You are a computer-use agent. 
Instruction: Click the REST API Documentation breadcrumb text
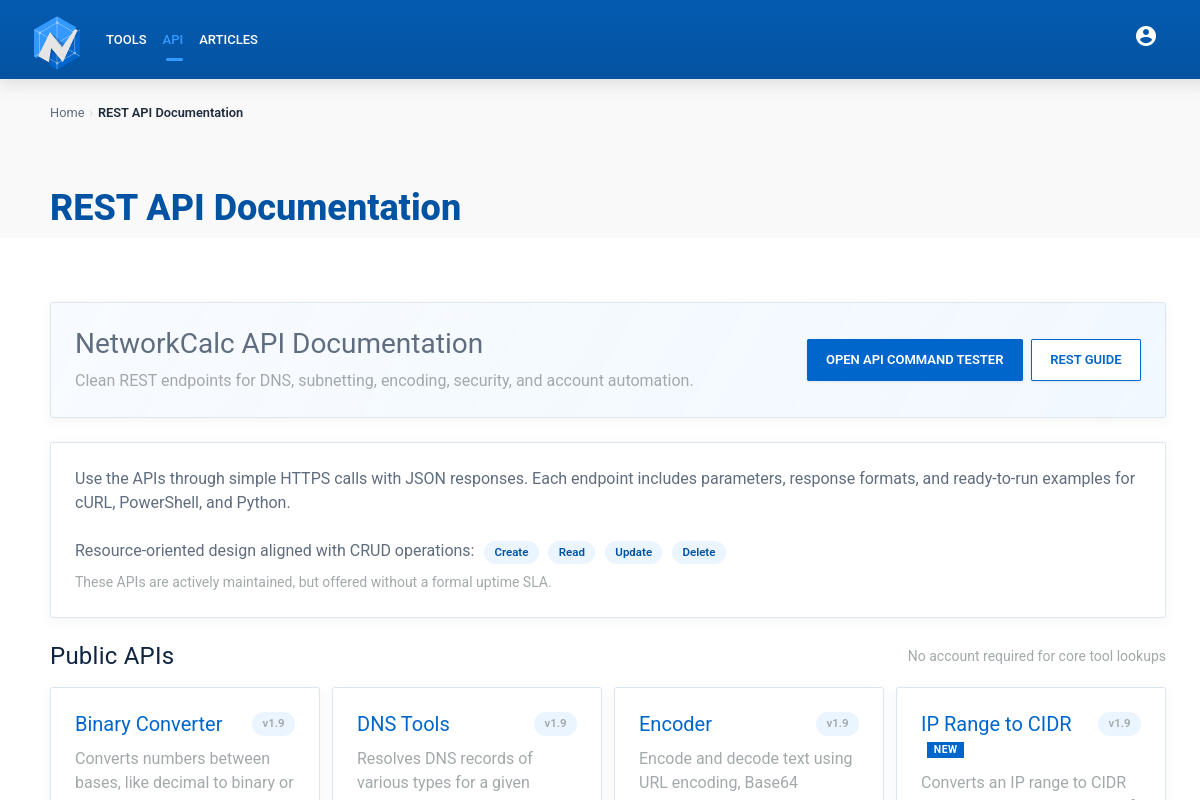tap(170, 113)
